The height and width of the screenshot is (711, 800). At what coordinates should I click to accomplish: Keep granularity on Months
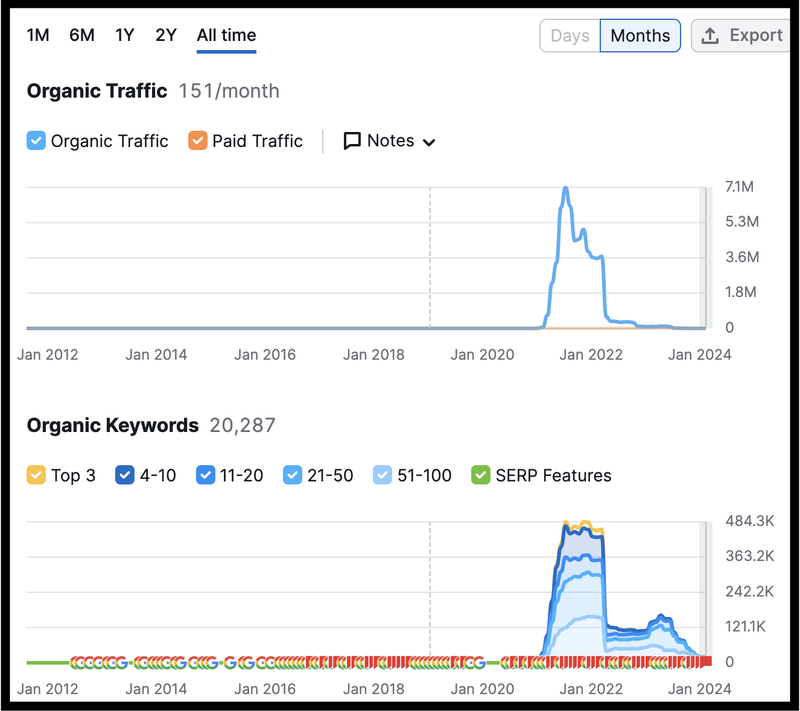click(x=639, y=35)
